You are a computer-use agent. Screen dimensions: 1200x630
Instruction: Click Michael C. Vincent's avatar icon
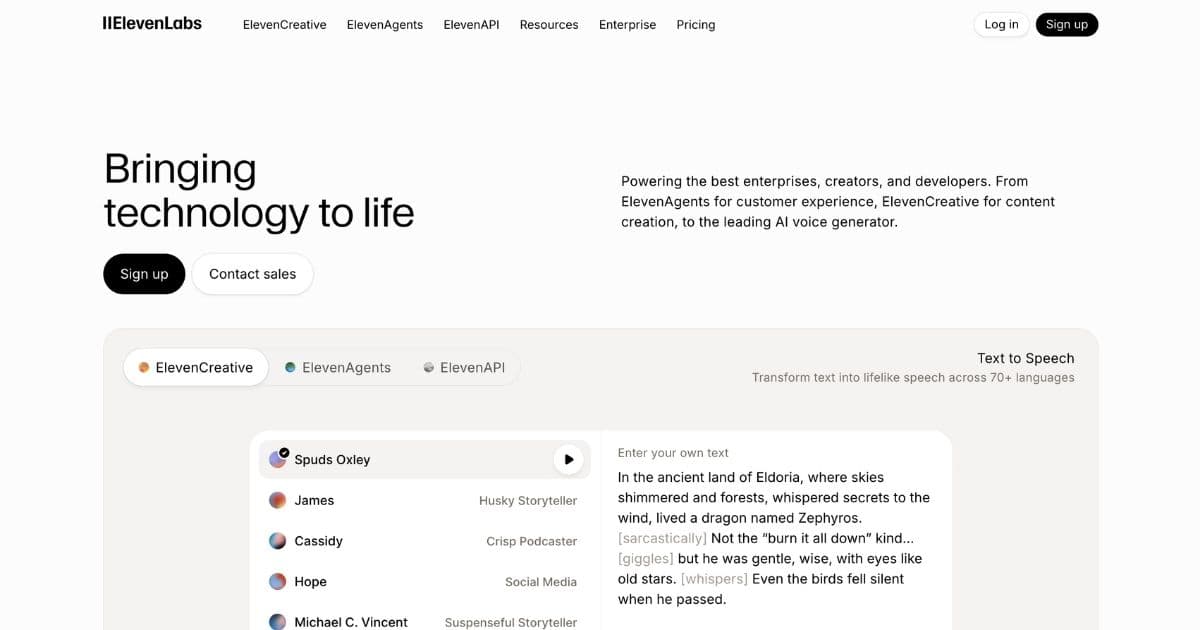277,621
